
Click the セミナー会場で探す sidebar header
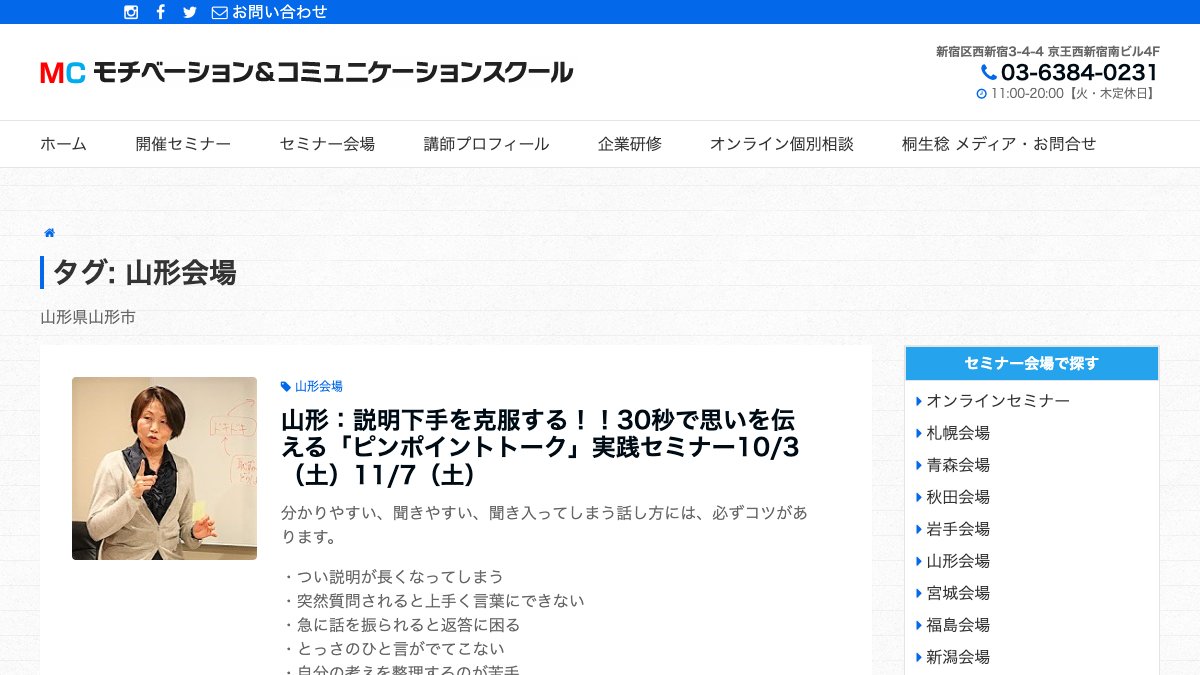point(1032,363)
